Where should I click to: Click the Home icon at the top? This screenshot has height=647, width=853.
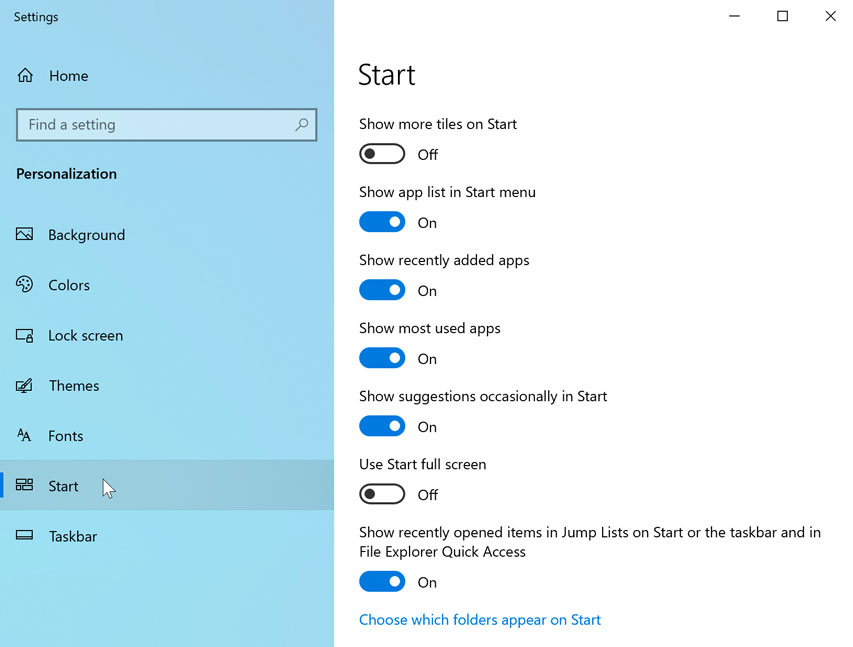coord(24,75)
